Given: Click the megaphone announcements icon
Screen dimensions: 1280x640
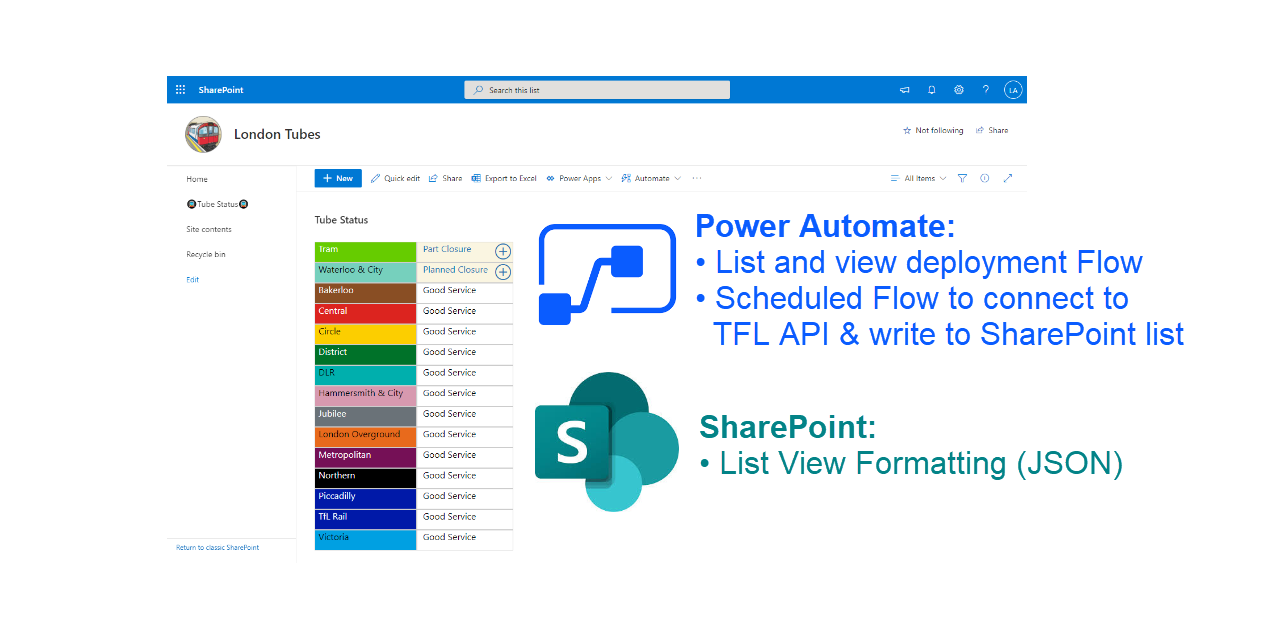Looking at the screenshot, I should pyautogui.click(x=904, y=90).
